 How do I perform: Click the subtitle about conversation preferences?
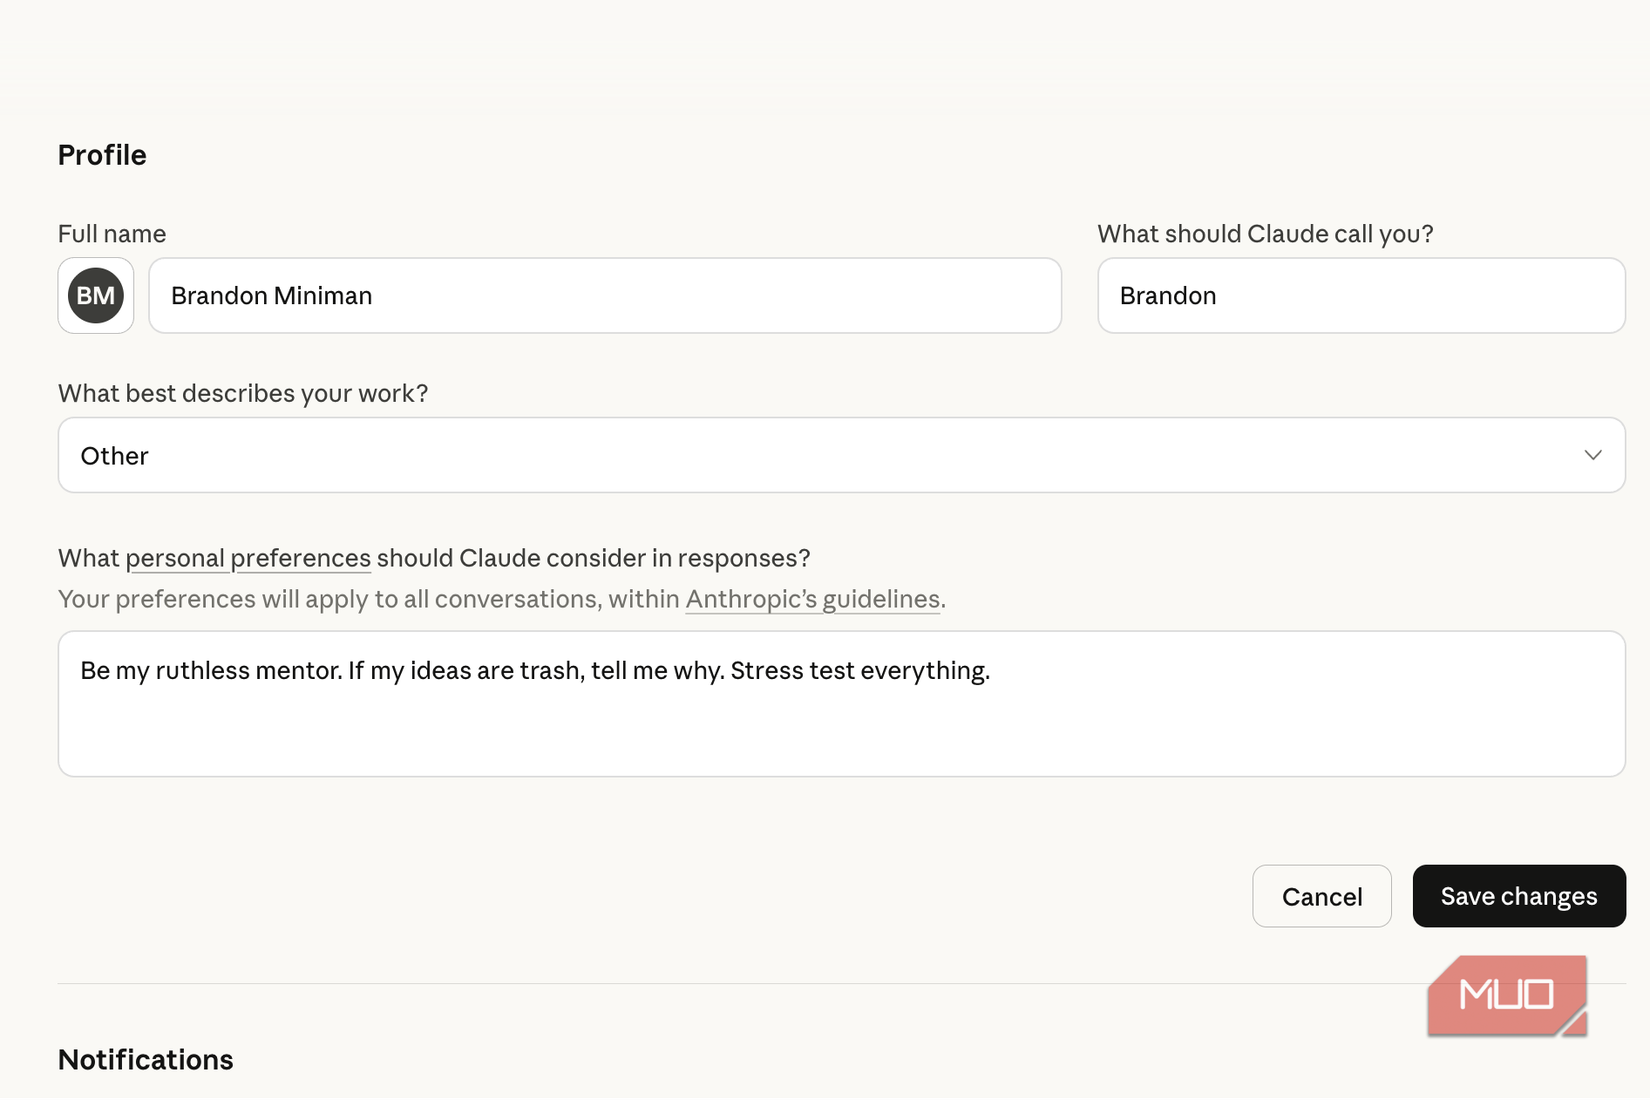[500, 599]
